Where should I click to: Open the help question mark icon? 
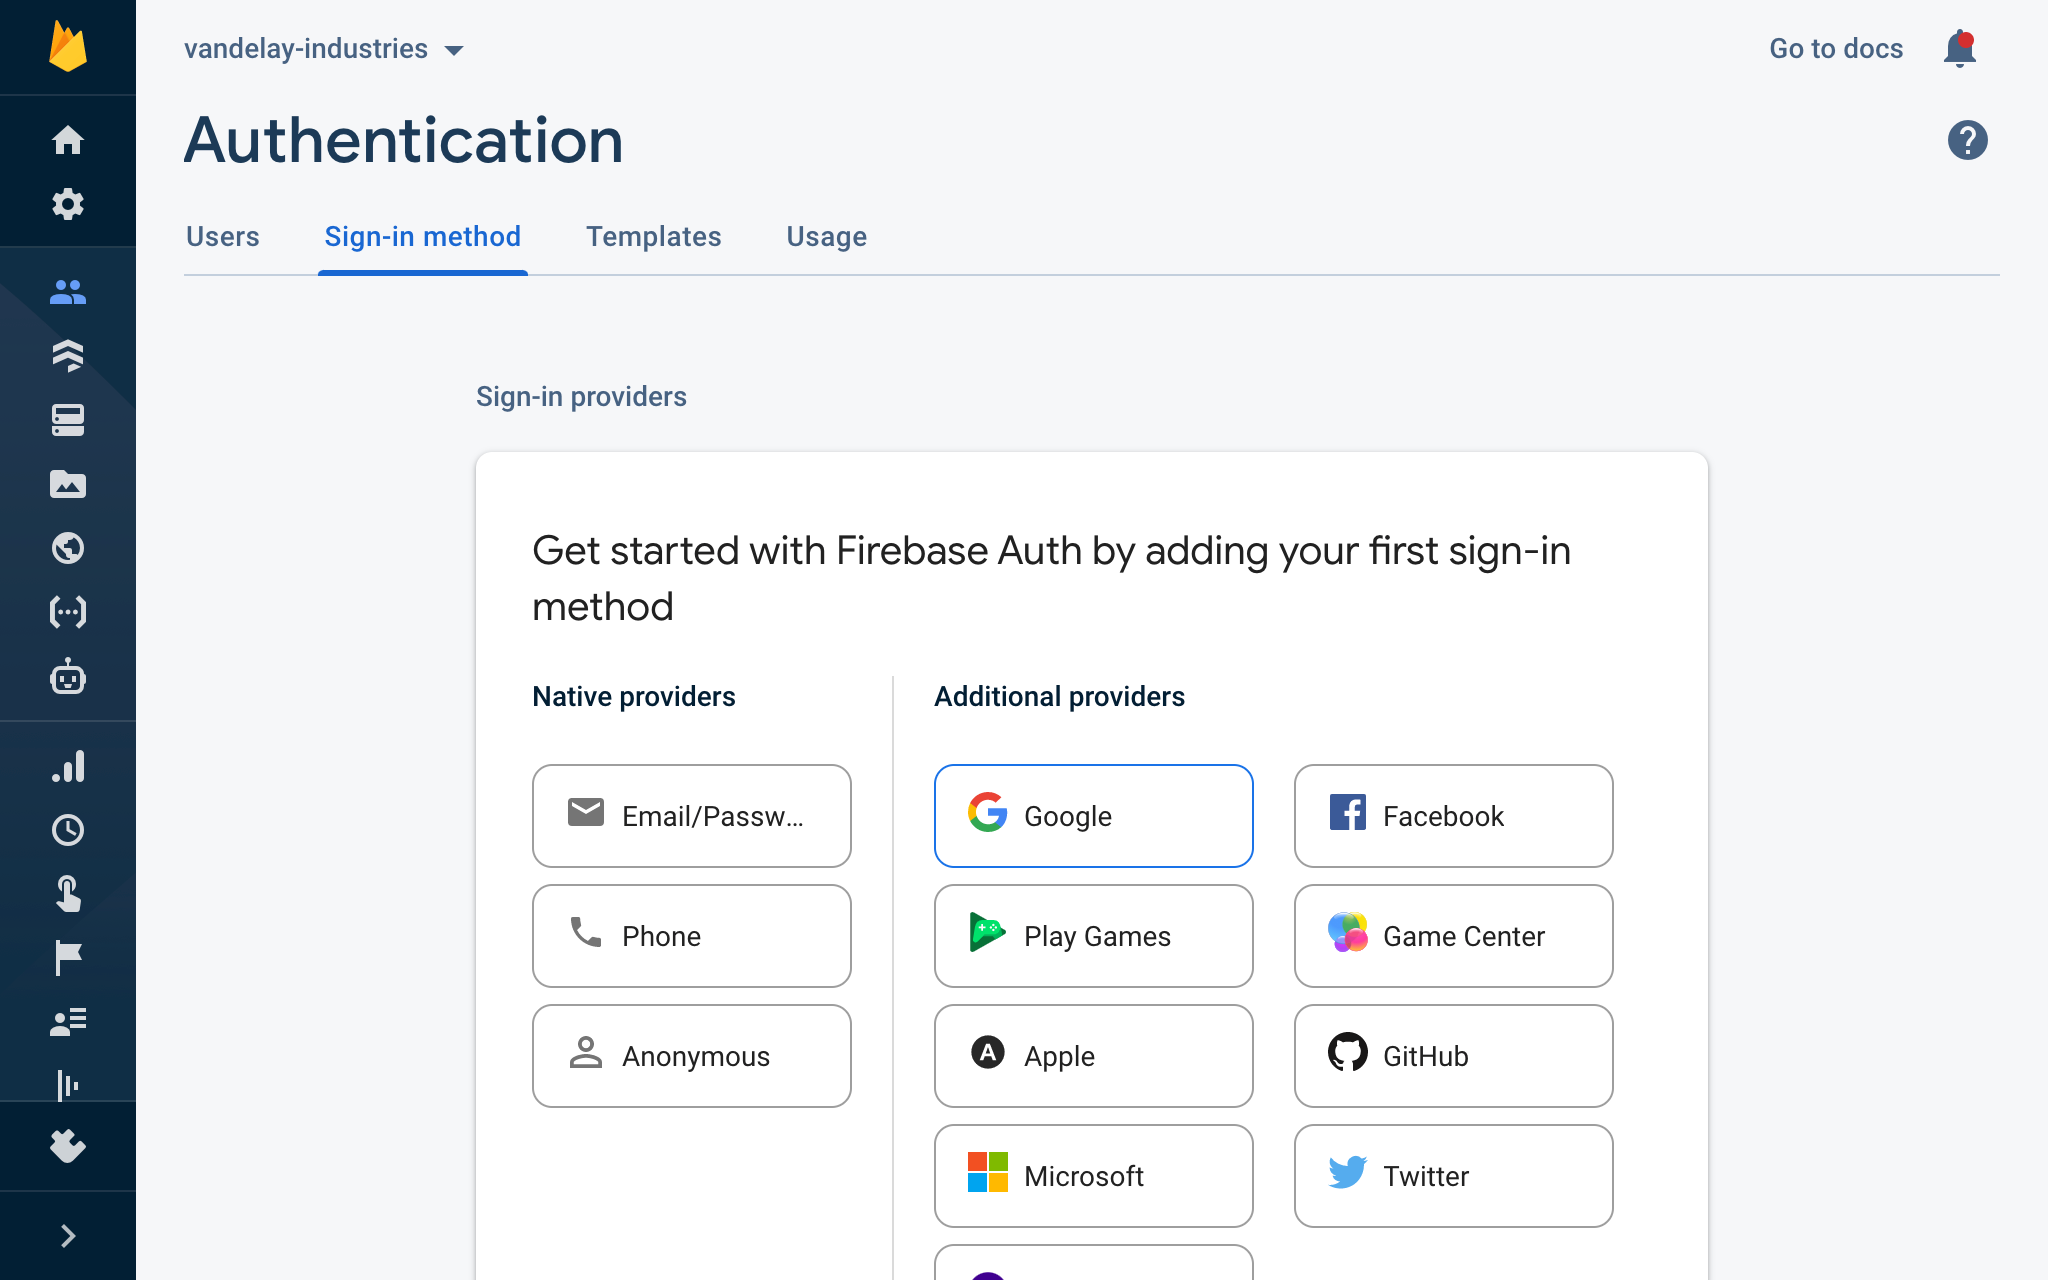point(1967,140)
